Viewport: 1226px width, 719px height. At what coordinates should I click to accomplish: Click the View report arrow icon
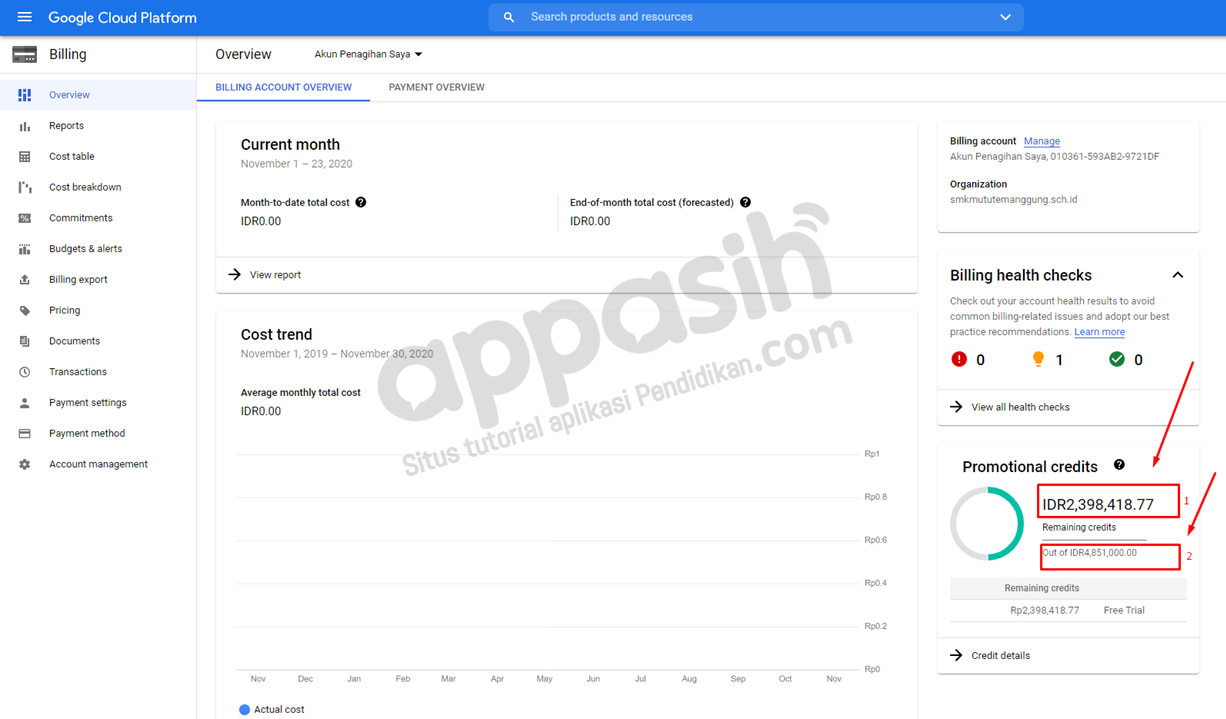pyautogui.click(x=235, y=274)
